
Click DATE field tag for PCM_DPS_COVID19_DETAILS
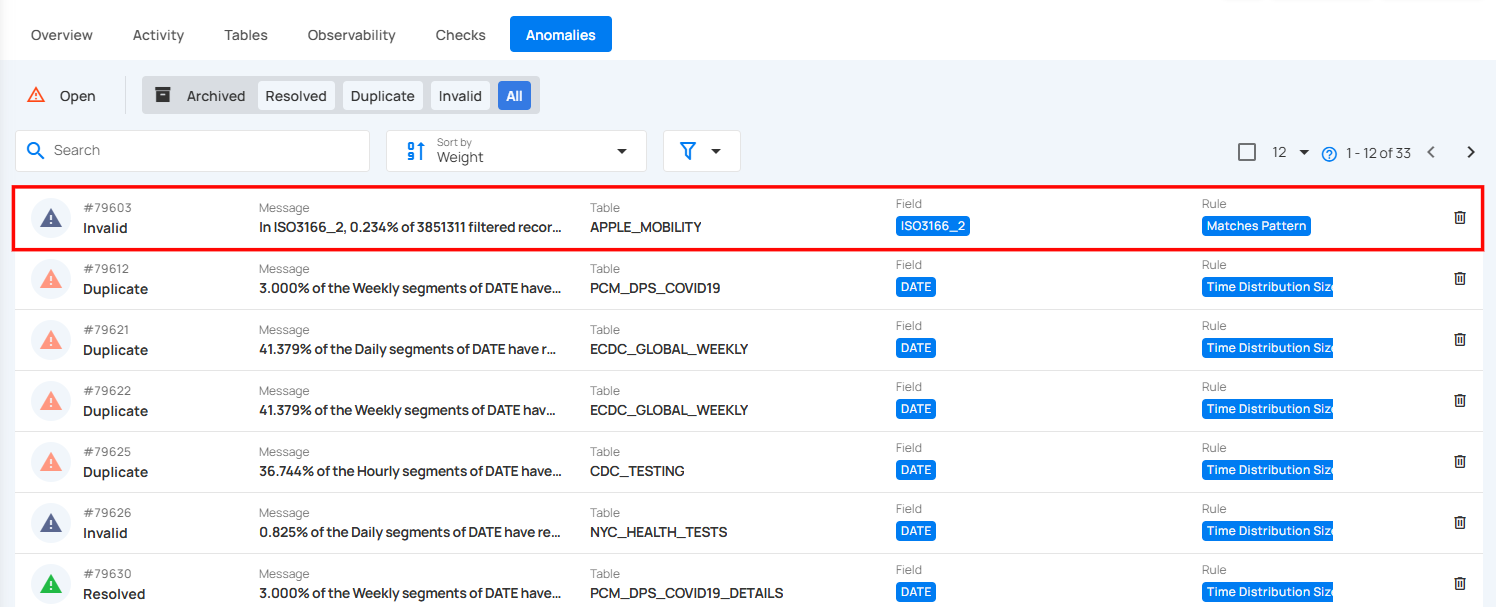tap(916, 592)
